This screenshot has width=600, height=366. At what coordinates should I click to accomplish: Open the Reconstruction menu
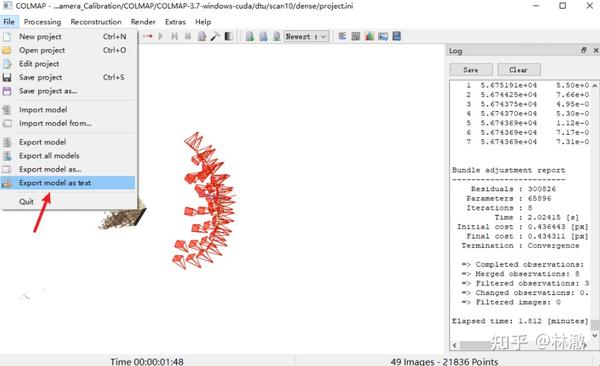96,22
